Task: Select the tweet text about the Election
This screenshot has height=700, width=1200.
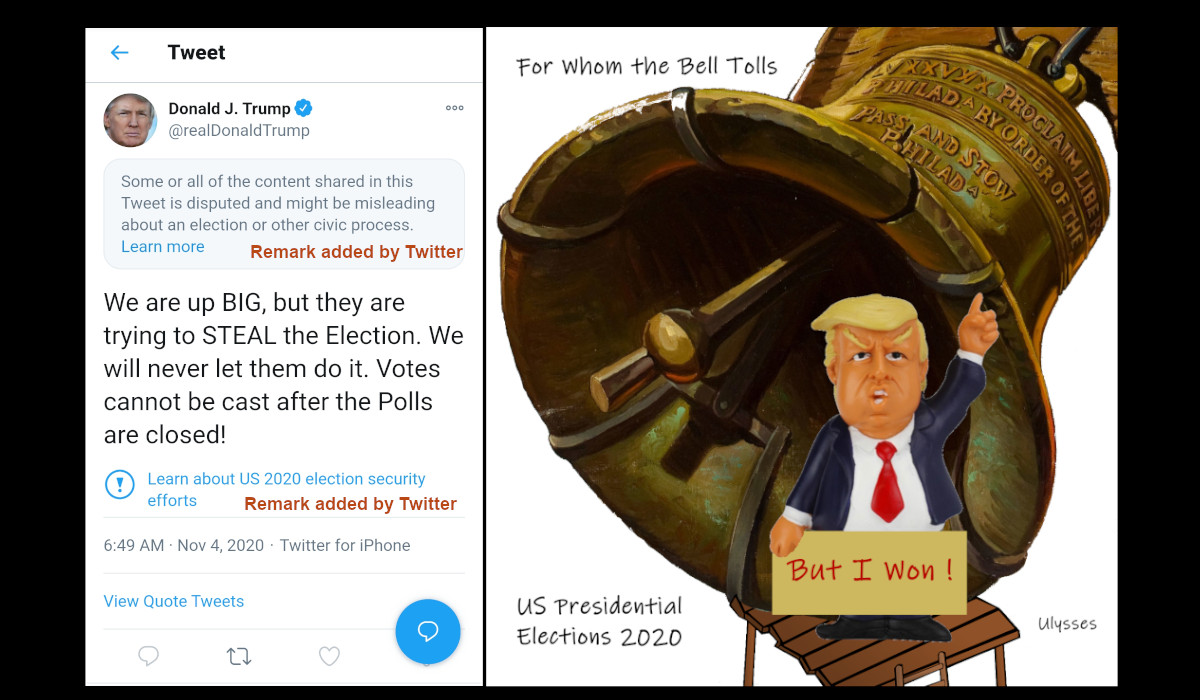Action: point(284,368)
